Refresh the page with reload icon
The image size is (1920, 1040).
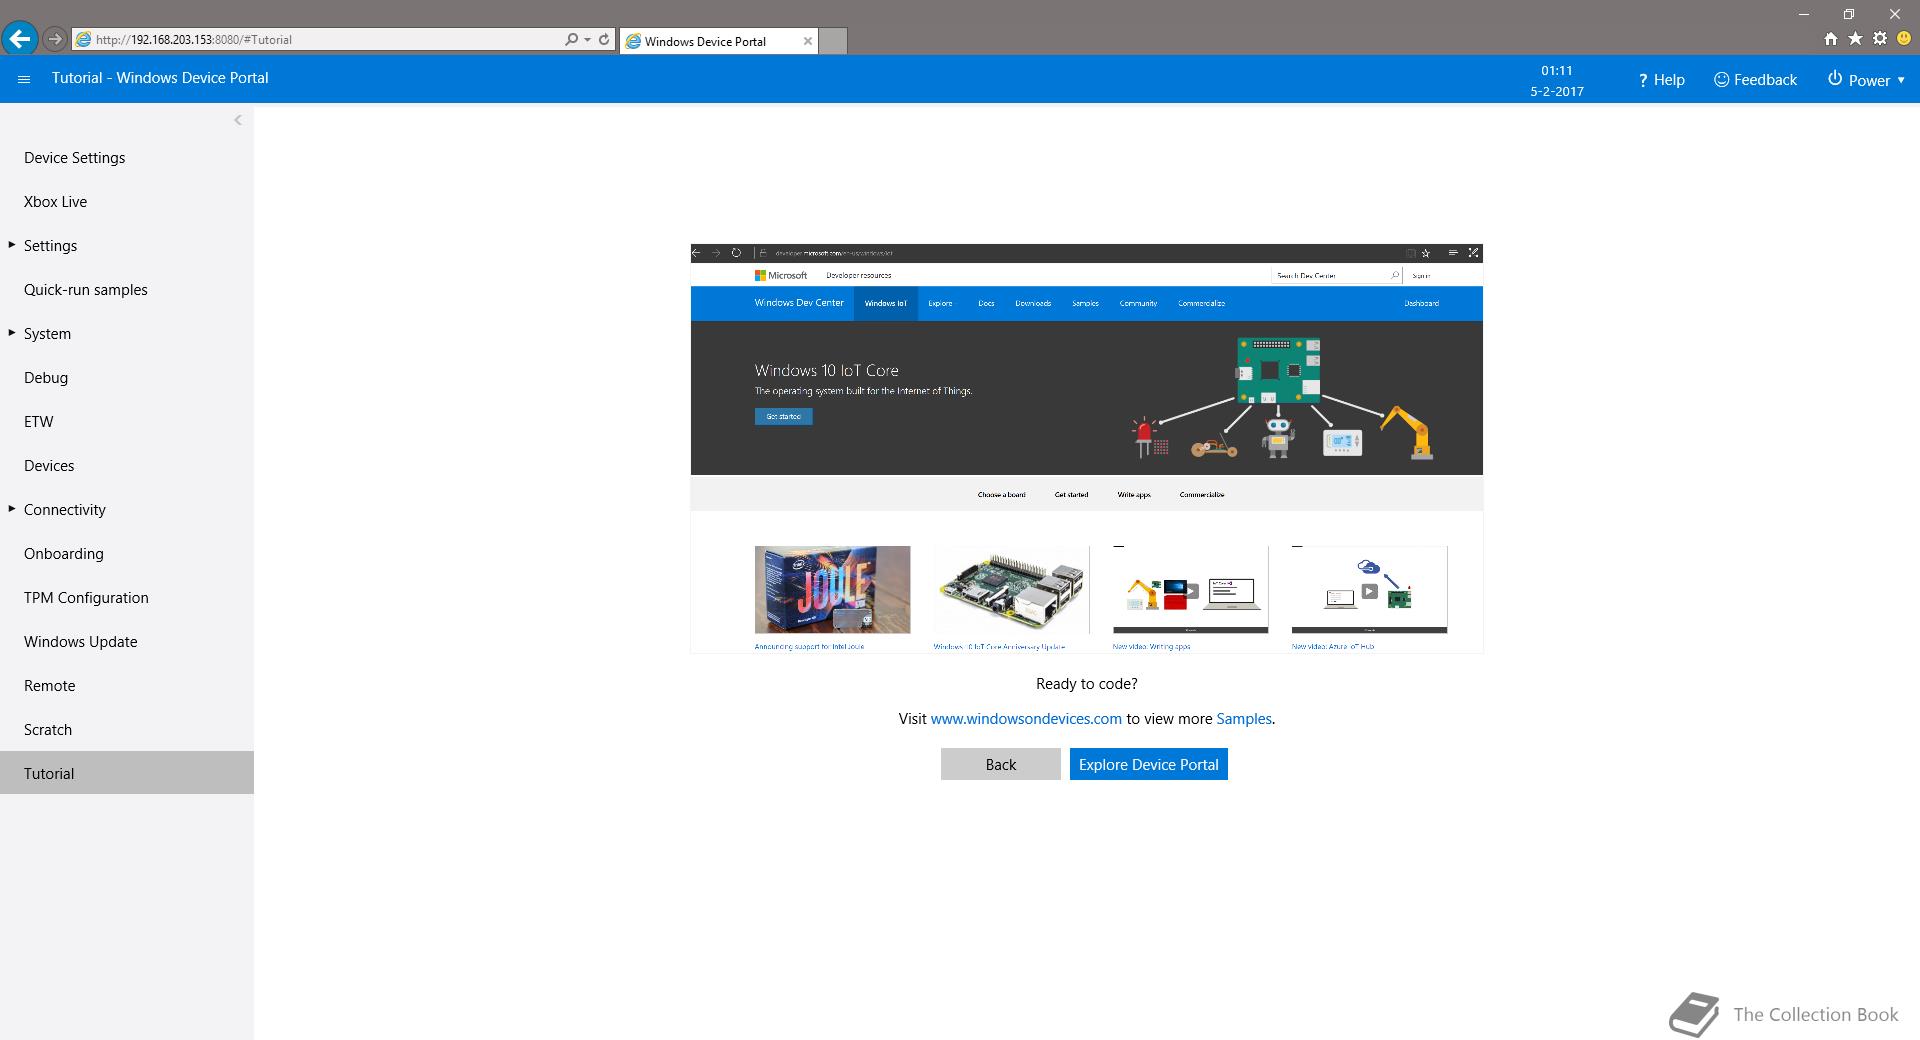pos(604,39)
